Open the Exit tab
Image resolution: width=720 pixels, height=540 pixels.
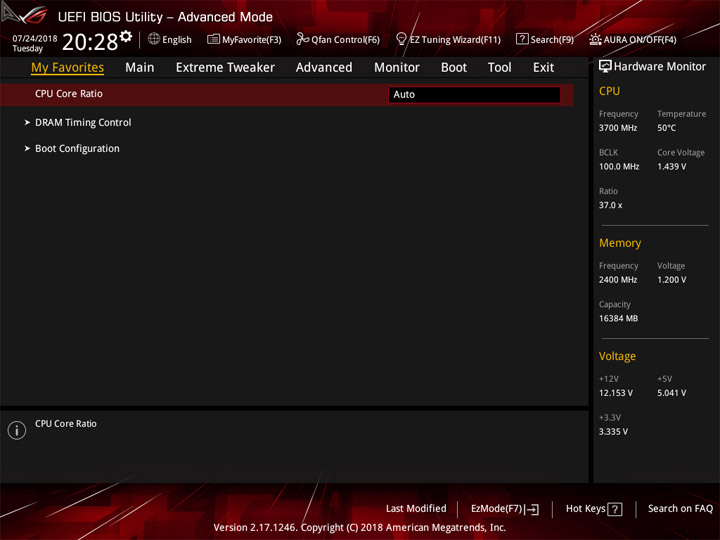click(x=543, y=68)
